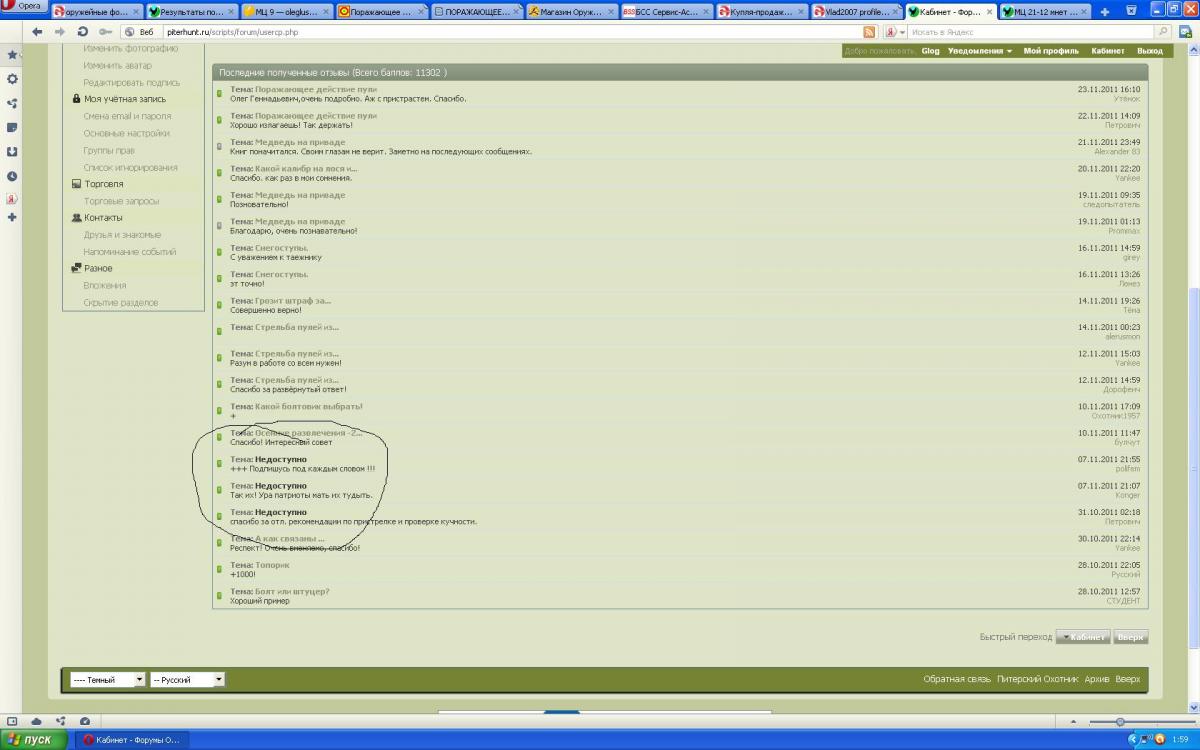Open a new tab with plus icon
The height and width of the screenshot is (750, 1200).
(x=1104, y=12)
